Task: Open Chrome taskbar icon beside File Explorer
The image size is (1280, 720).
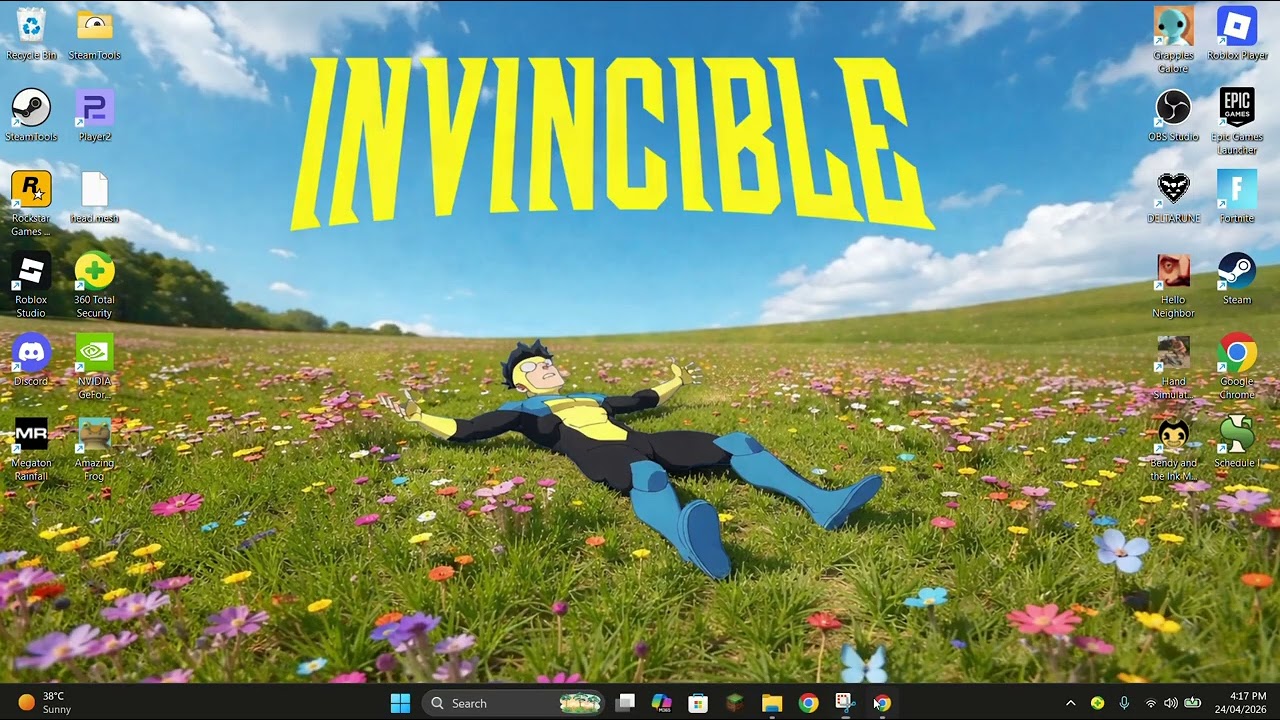Action: [x=808, y=703]
